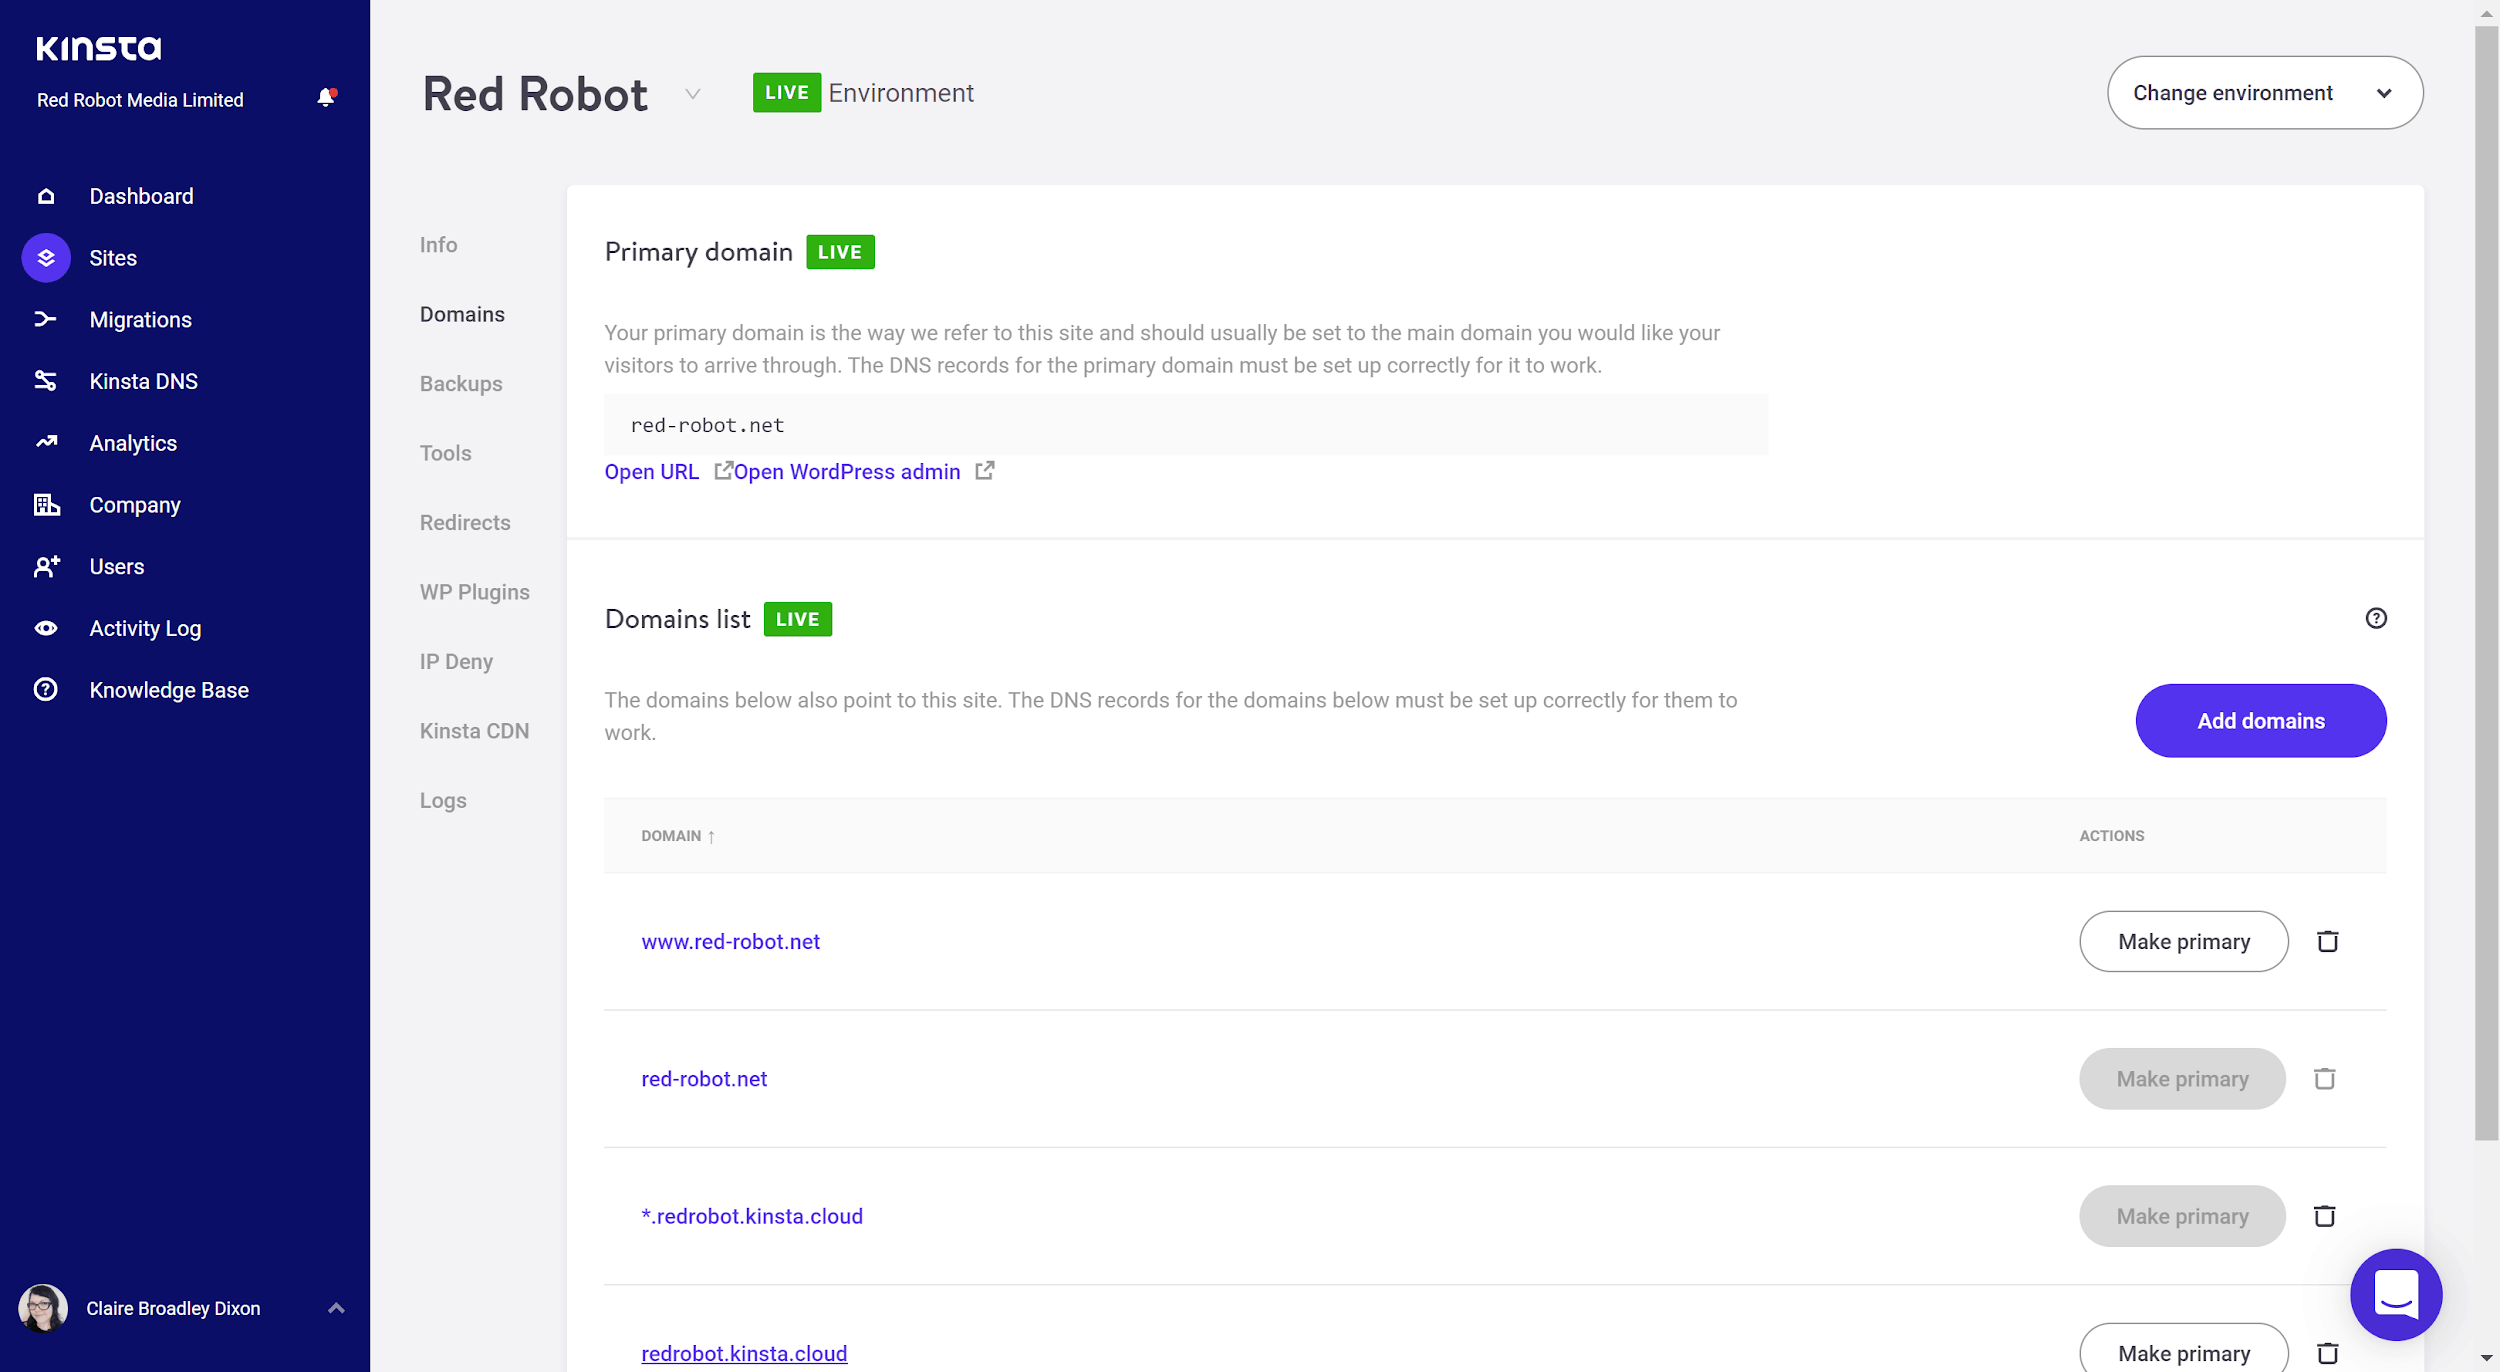Click the Claire Broadley Dixon name
The image size is (2500, 1372).
(173, 1308)
